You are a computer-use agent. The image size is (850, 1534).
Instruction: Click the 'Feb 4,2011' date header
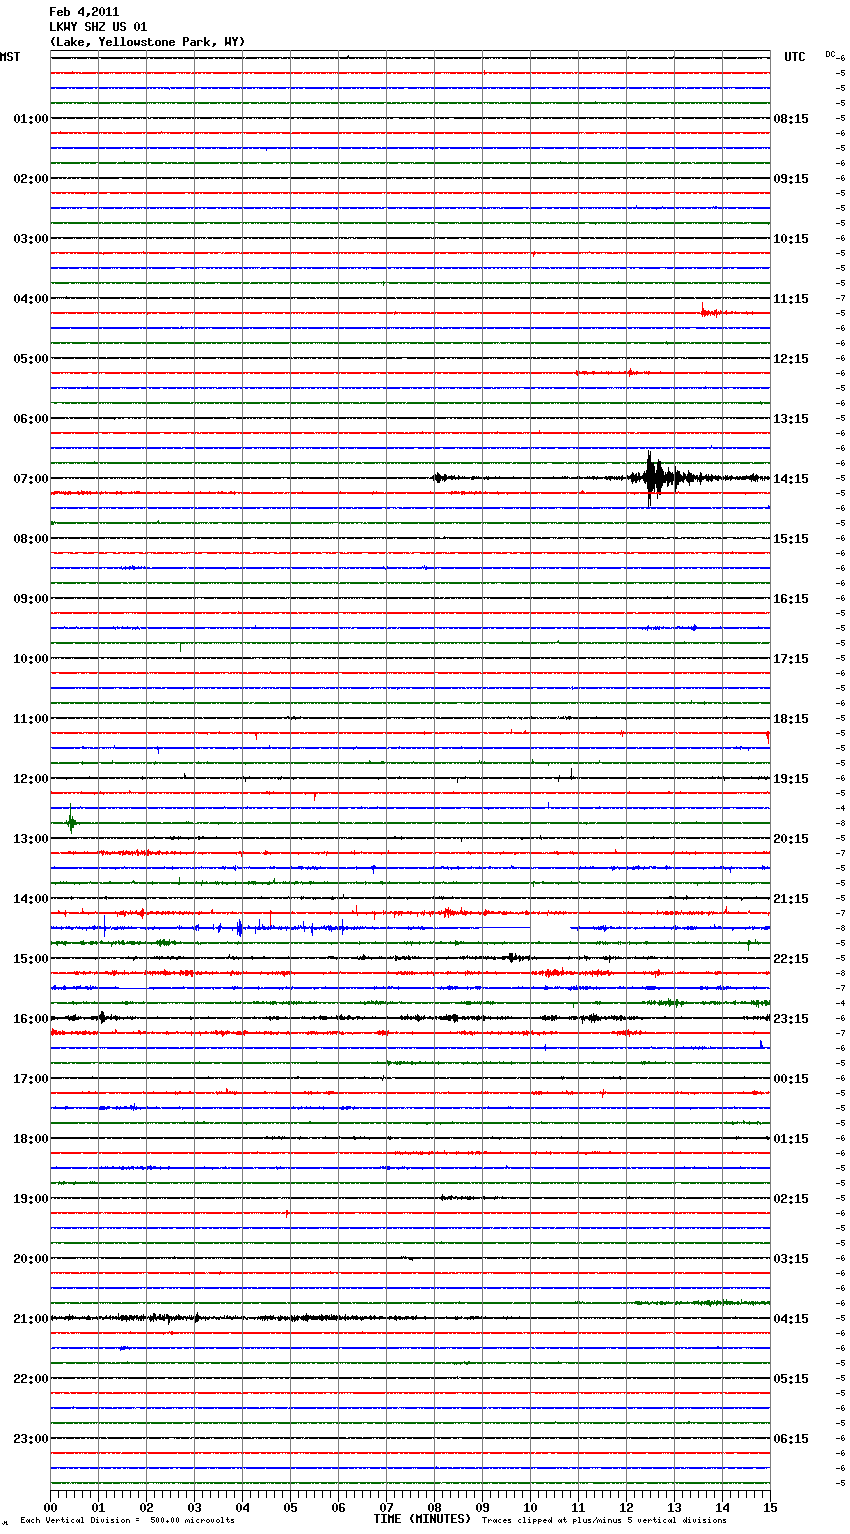click(84, 12)
